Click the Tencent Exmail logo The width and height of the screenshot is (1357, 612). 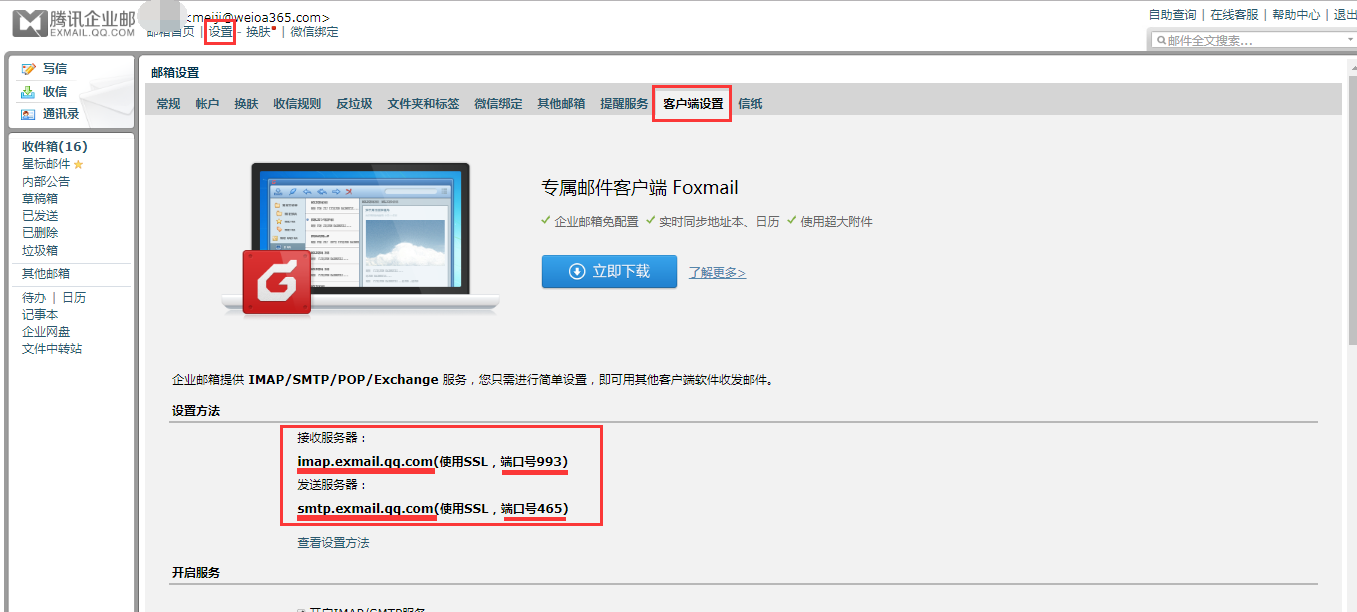click(x=73, y=22)
